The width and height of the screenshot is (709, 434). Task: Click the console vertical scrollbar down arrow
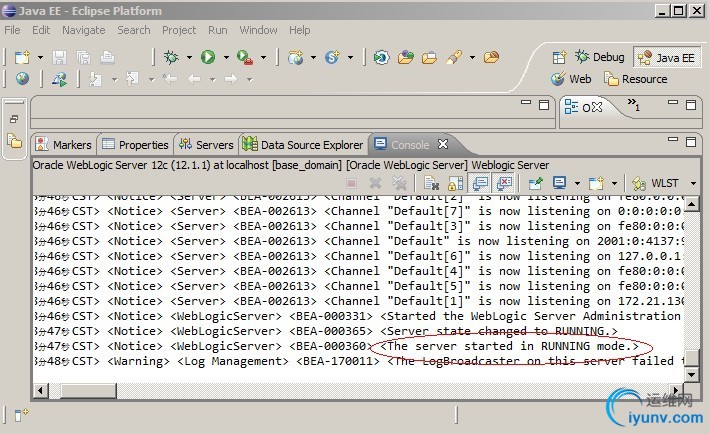691,374
